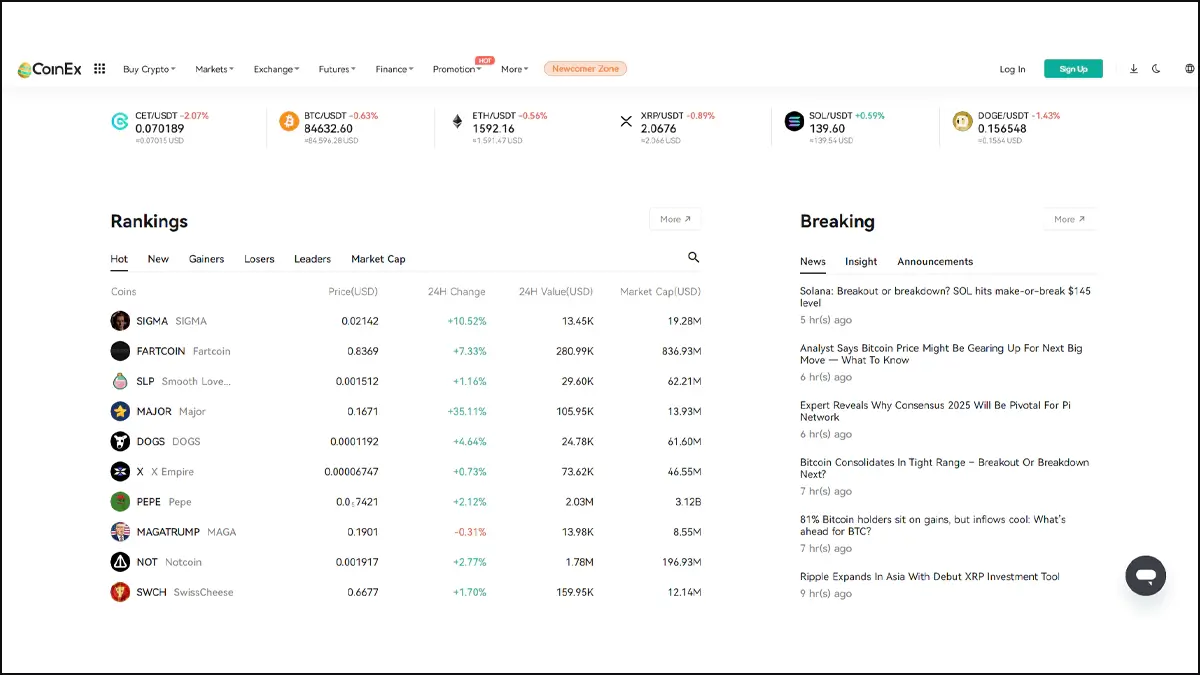
Task: Read the Analyst Says Bitcoin Price article
Action: (x=941, y=354)
